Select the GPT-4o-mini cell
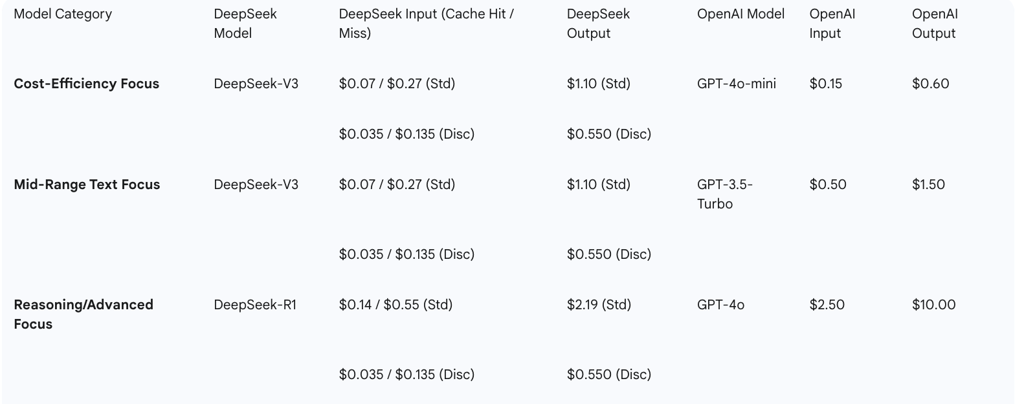Image resolution: width=1024 pixels, height=404 pixels. (736, 84)
